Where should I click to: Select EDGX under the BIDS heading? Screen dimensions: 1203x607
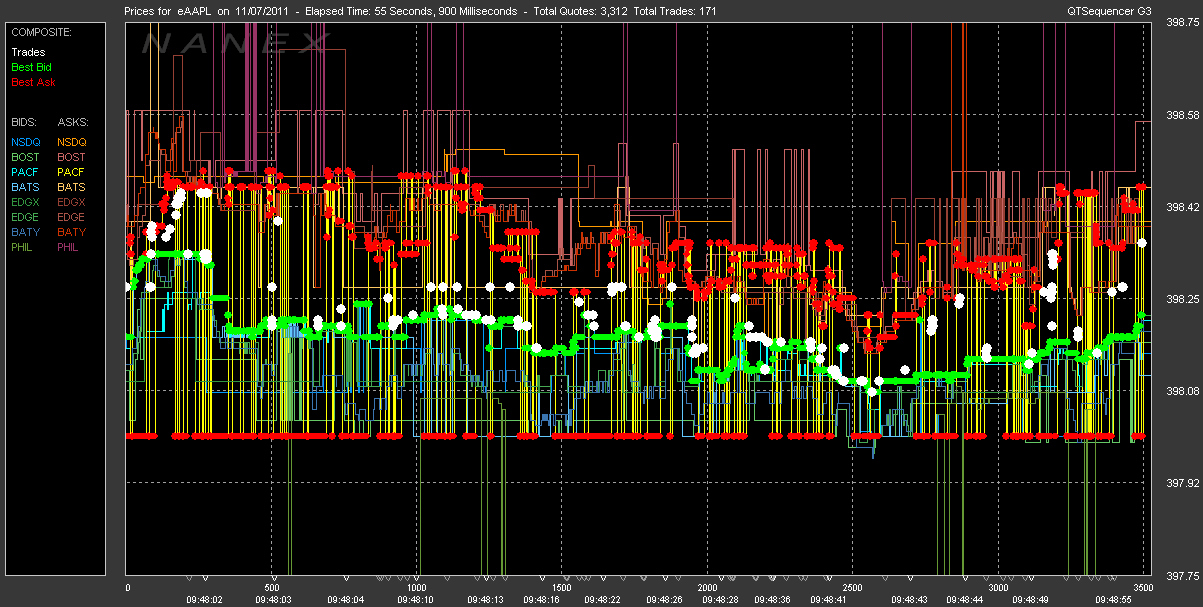point(26,202)
